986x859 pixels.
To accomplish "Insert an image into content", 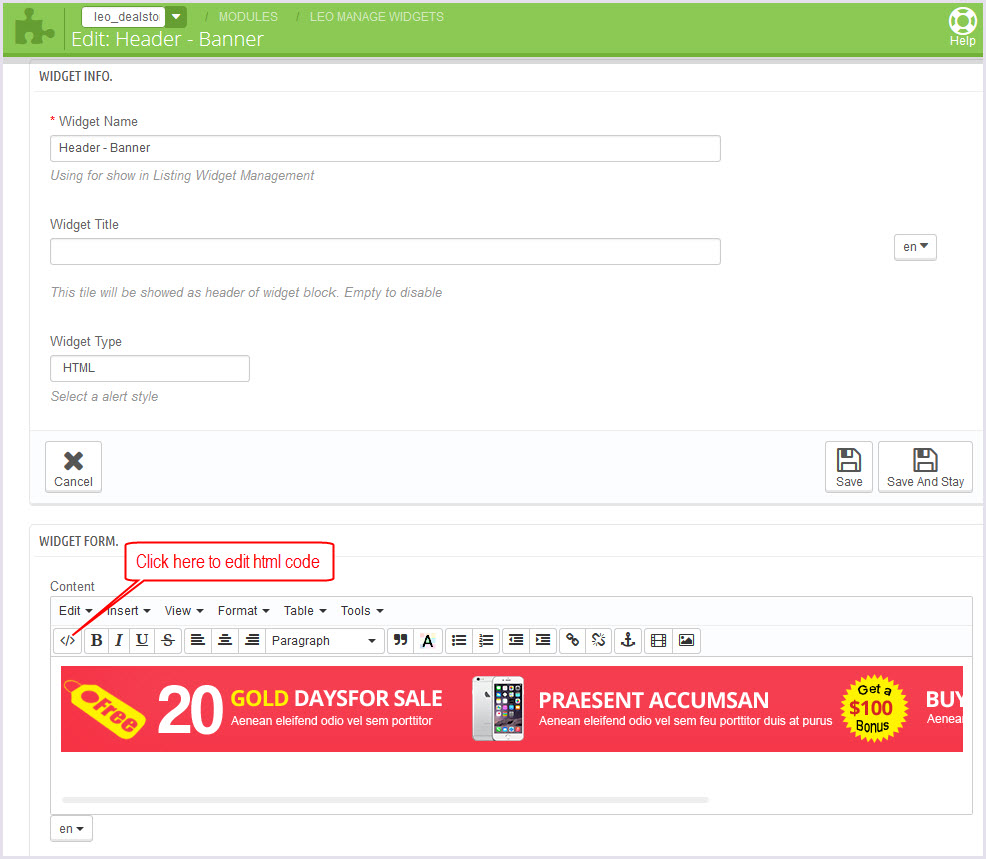I will (x=686, y=641).
